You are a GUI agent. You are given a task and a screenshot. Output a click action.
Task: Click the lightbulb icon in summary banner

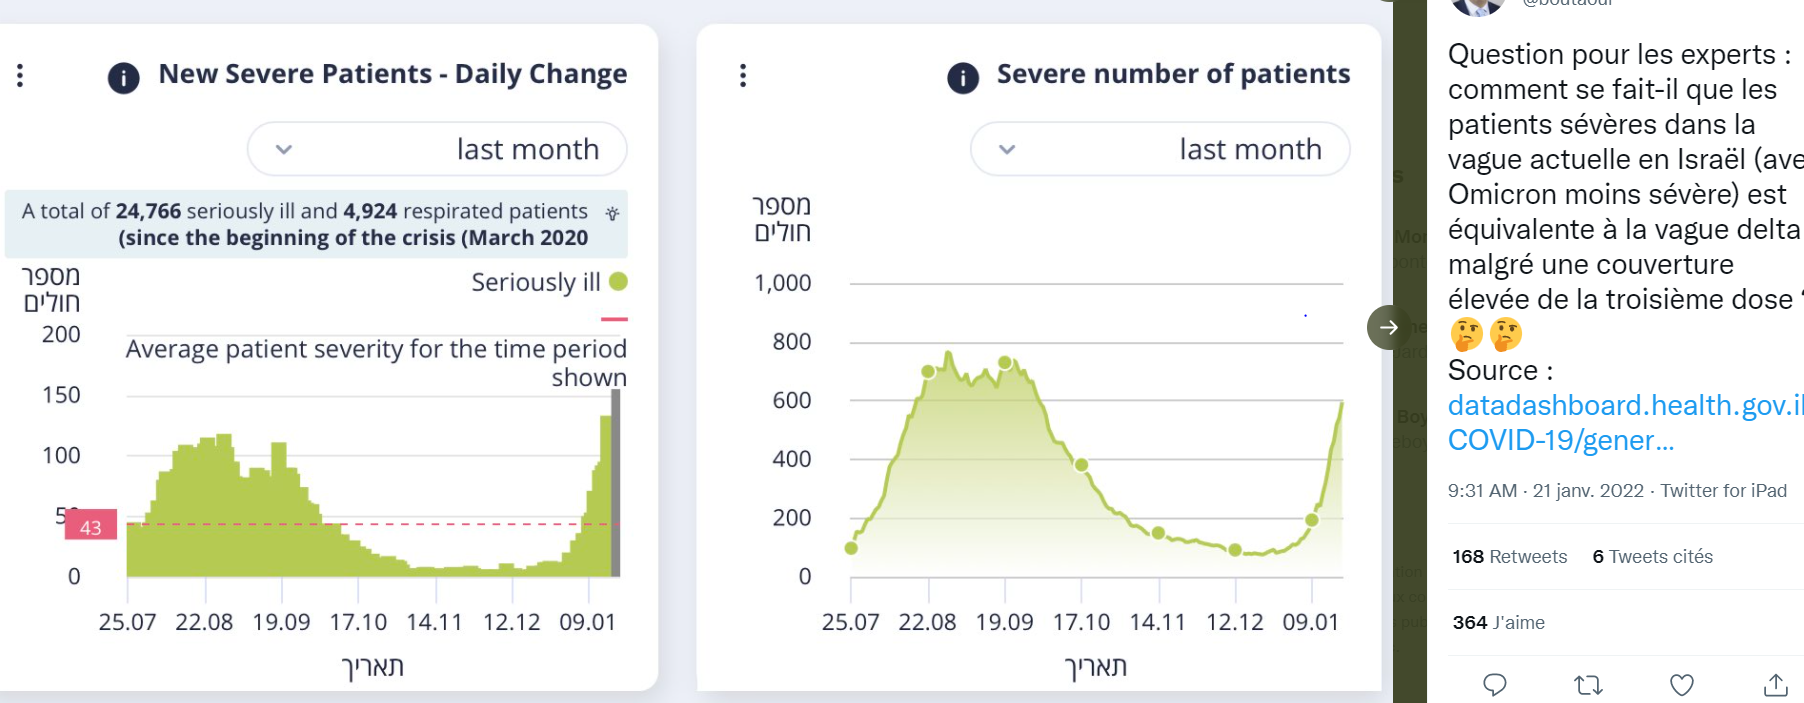pyautogui.click(x=612, y=213)
